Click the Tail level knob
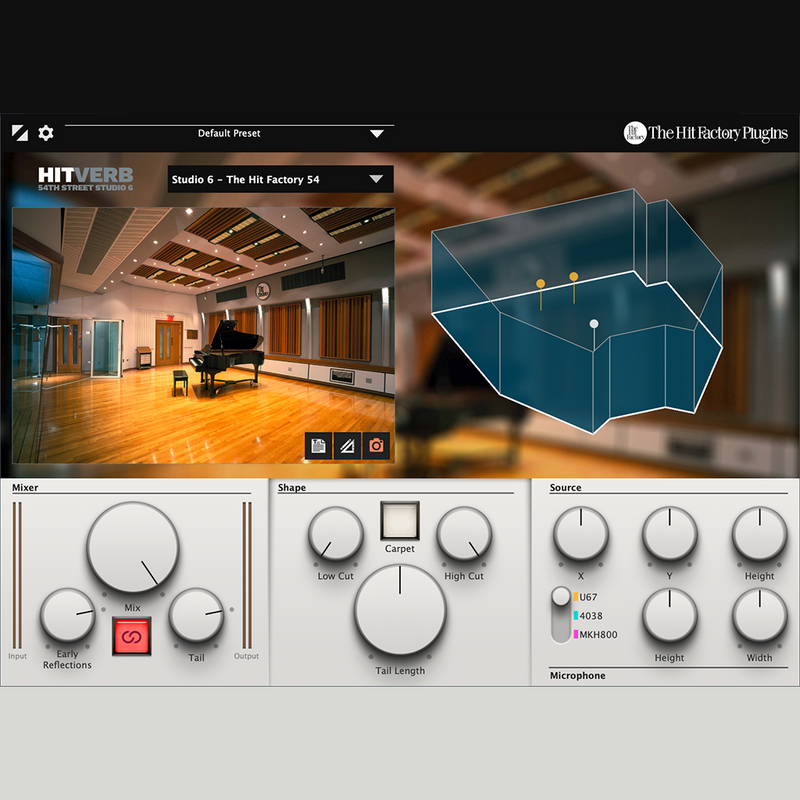The image size is (800, 800). click(x=196, y=615)
